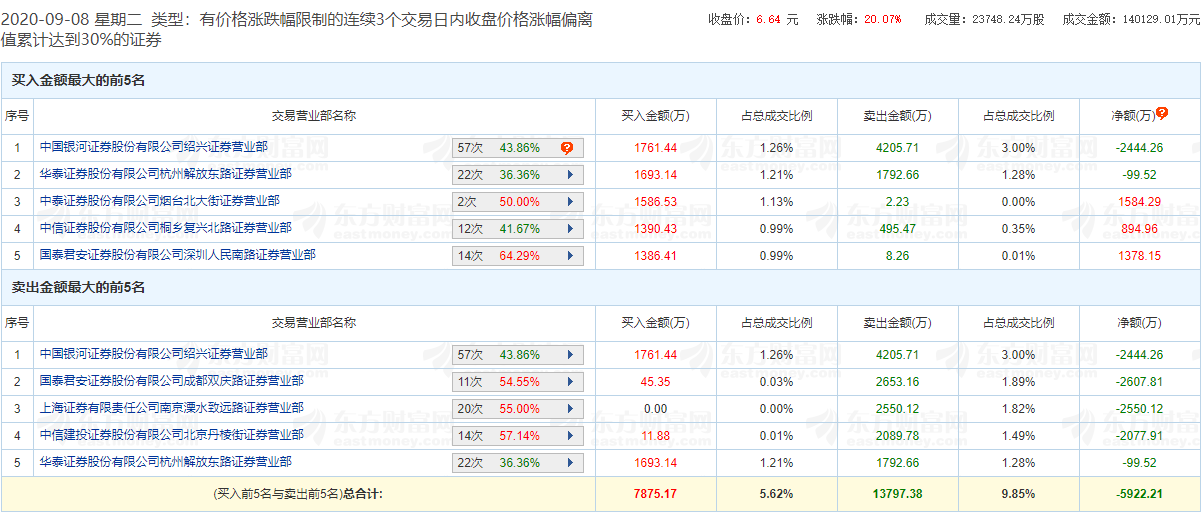Click the sell amount 8.26
The image size is (1202, 517).
click(x=897, y=256)
